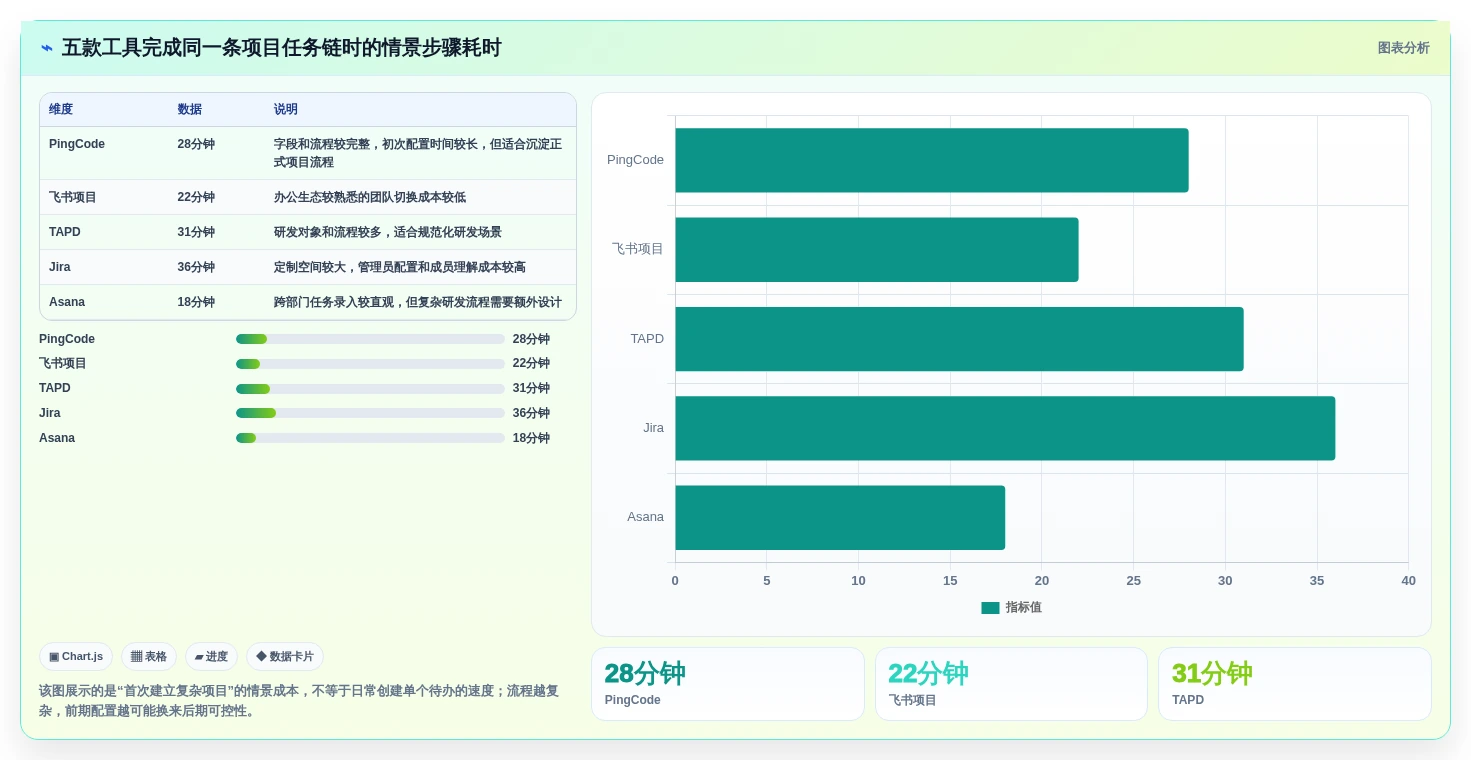
Task: Click the TAPD progress bar
Action: pos(370,389)
